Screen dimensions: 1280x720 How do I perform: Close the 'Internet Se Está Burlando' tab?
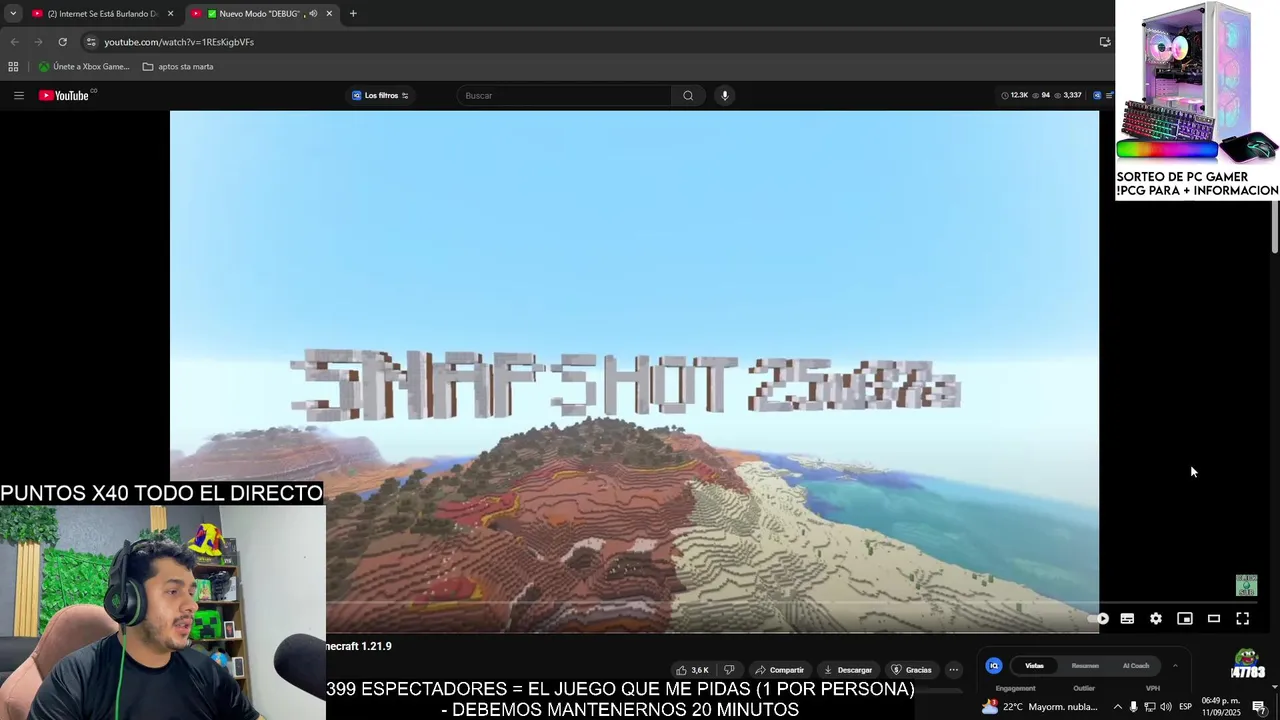(170, 14)
